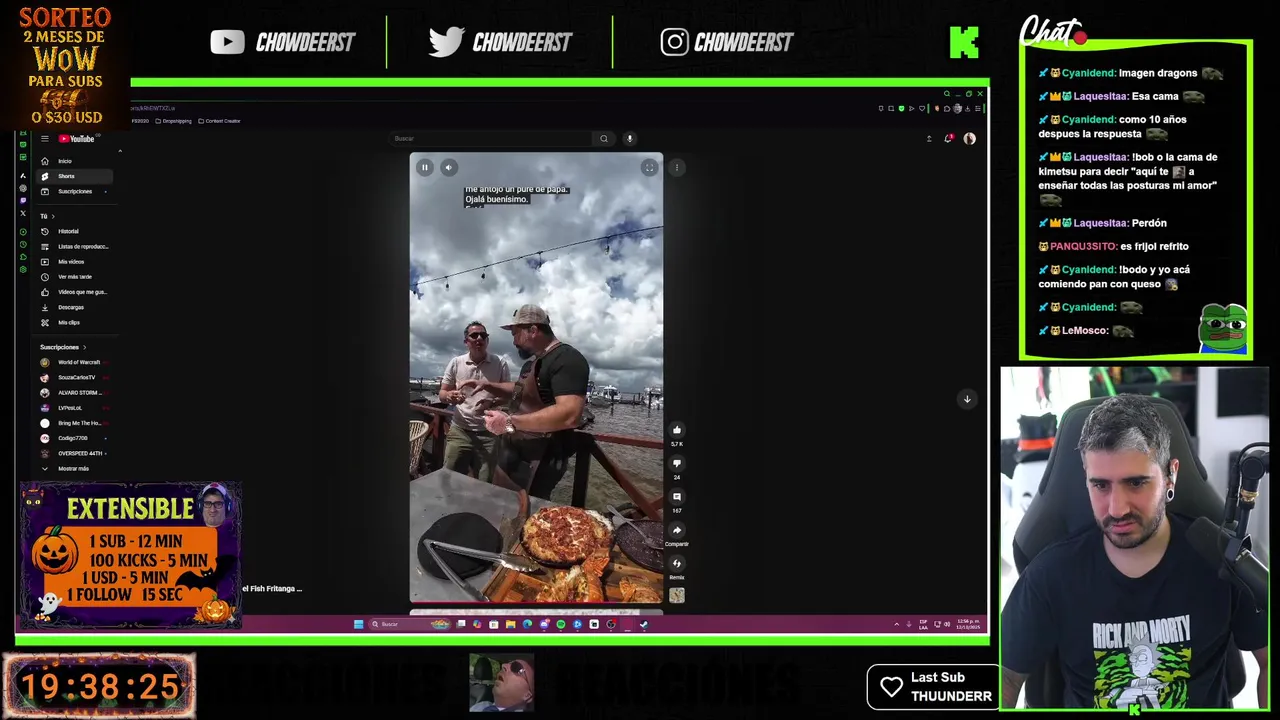
Task: Open the taskbar volume control
Action: [947, 624]
